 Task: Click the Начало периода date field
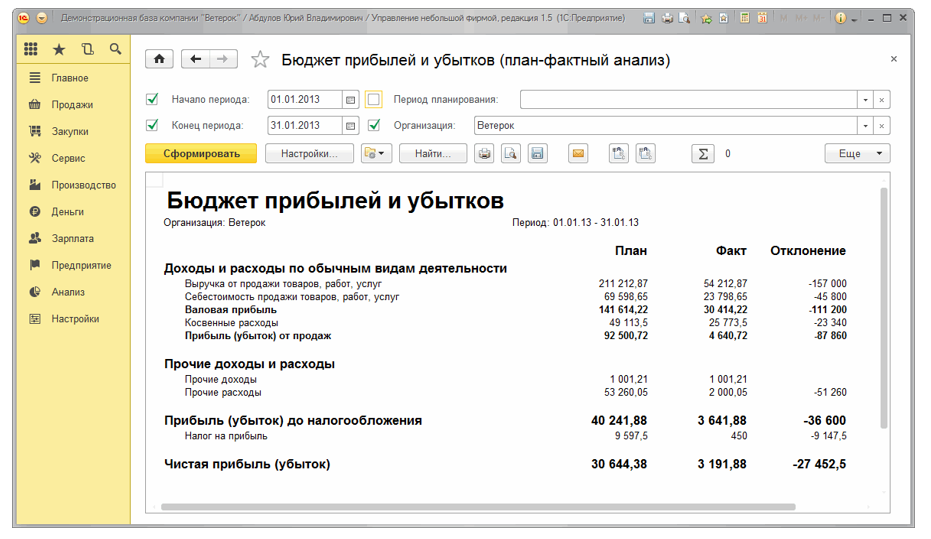click(304, 100)
